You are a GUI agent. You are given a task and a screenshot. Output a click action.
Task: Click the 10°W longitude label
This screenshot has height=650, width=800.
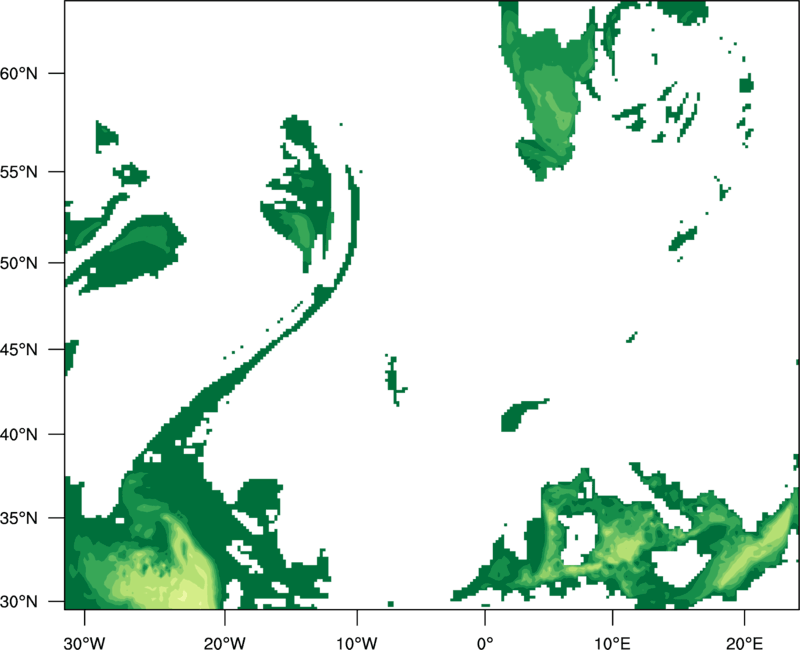coord(357,643)
